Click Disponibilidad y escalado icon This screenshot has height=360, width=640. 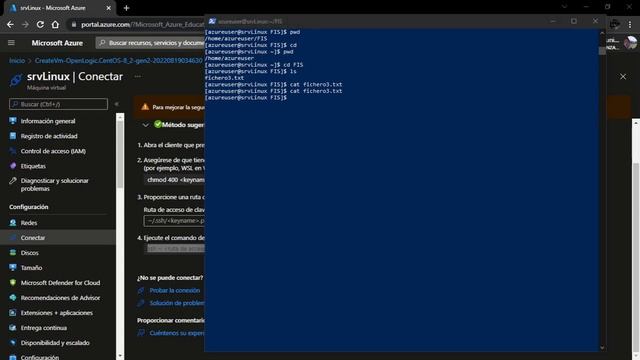click(13, 343)
